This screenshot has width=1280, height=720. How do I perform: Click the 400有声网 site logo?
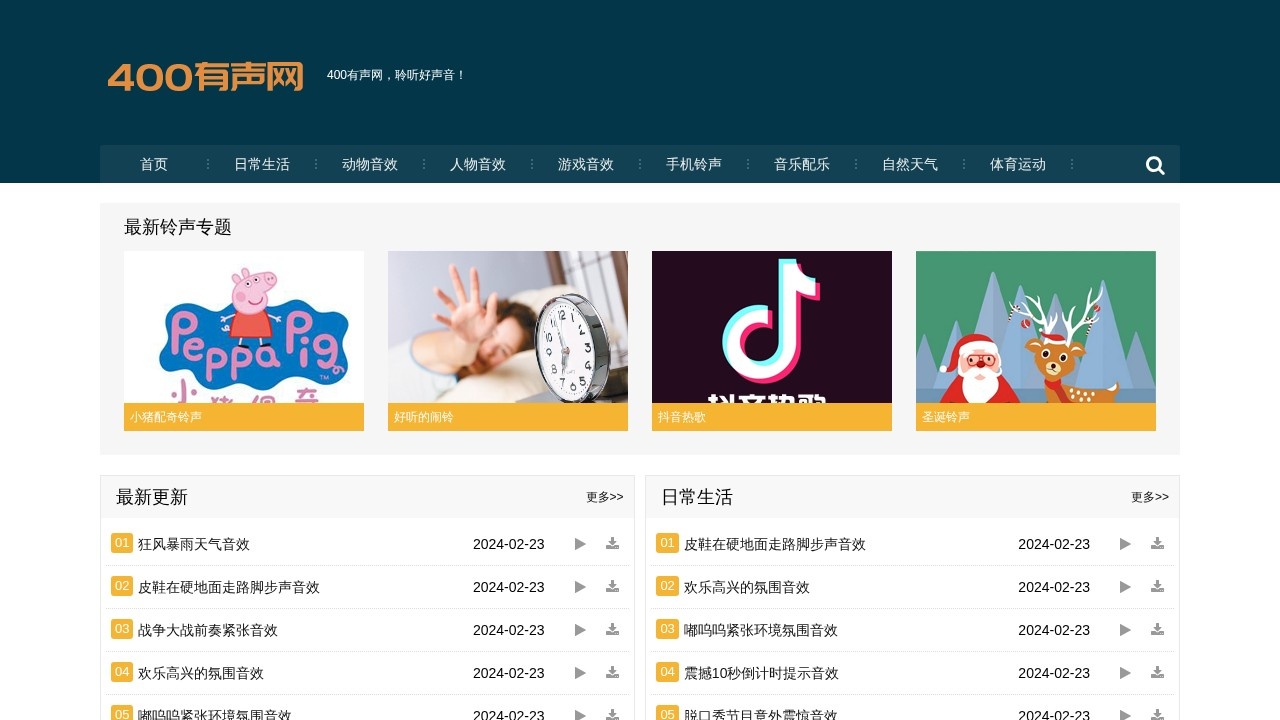pos(206,77)
